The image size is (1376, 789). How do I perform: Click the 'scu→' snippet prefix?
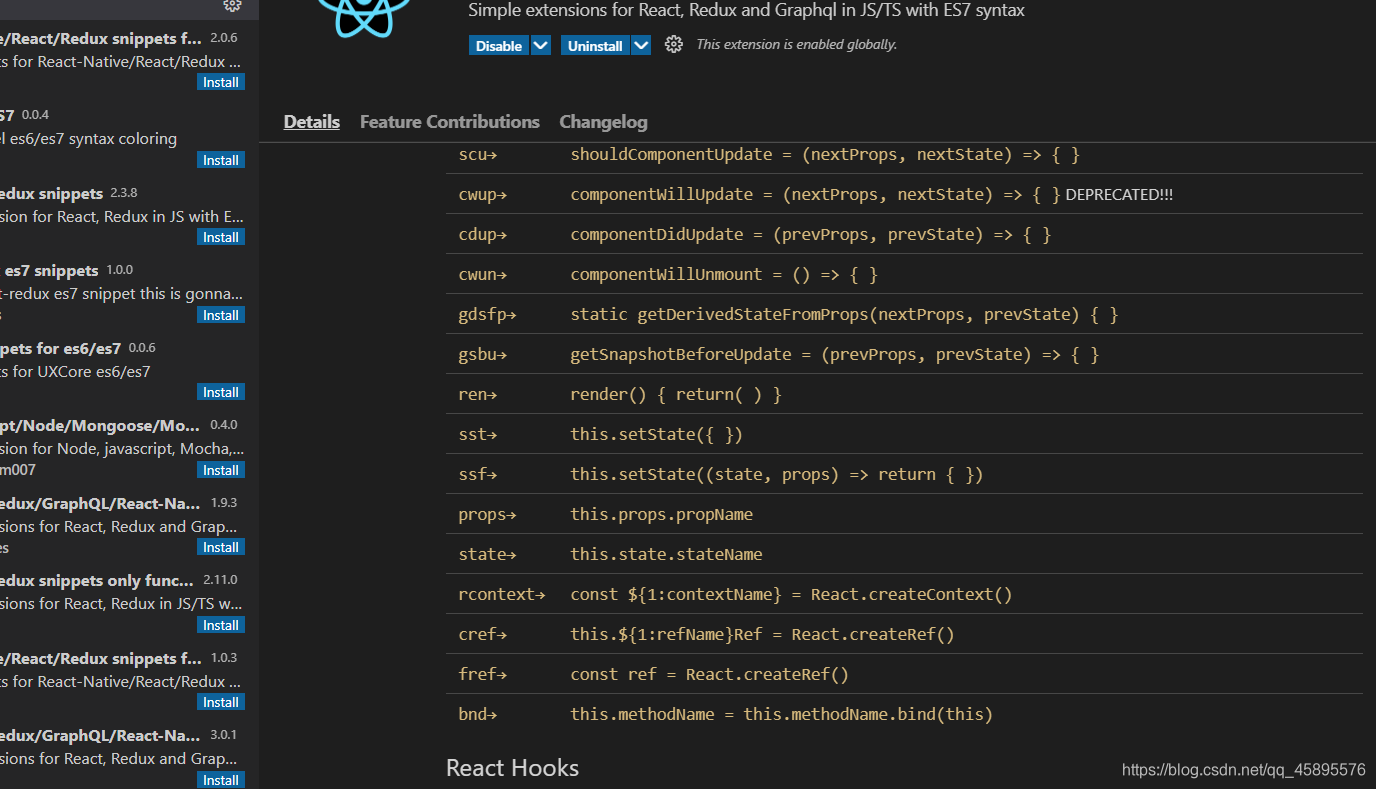[x=478, y=155]
